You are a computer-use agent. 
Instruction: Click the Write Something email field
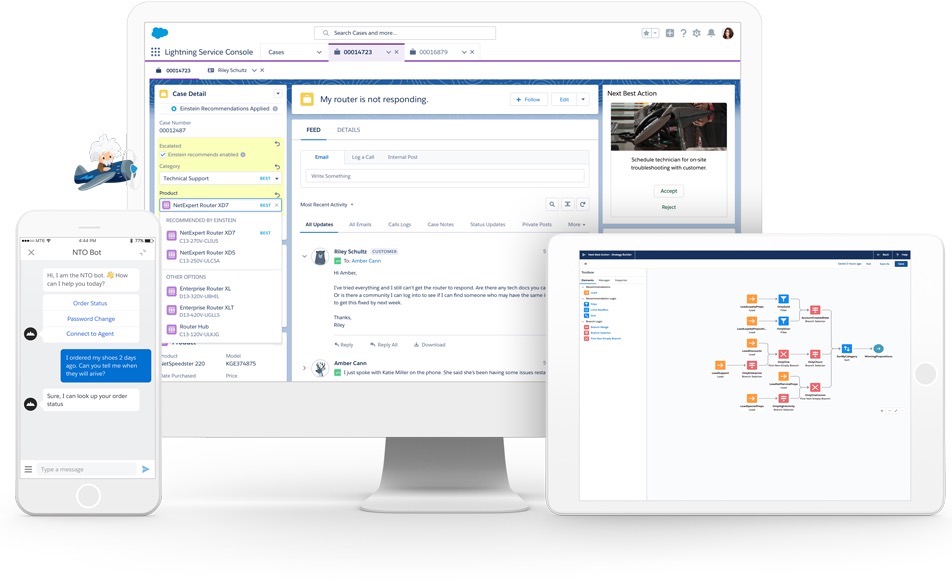(x=445, y=176)
